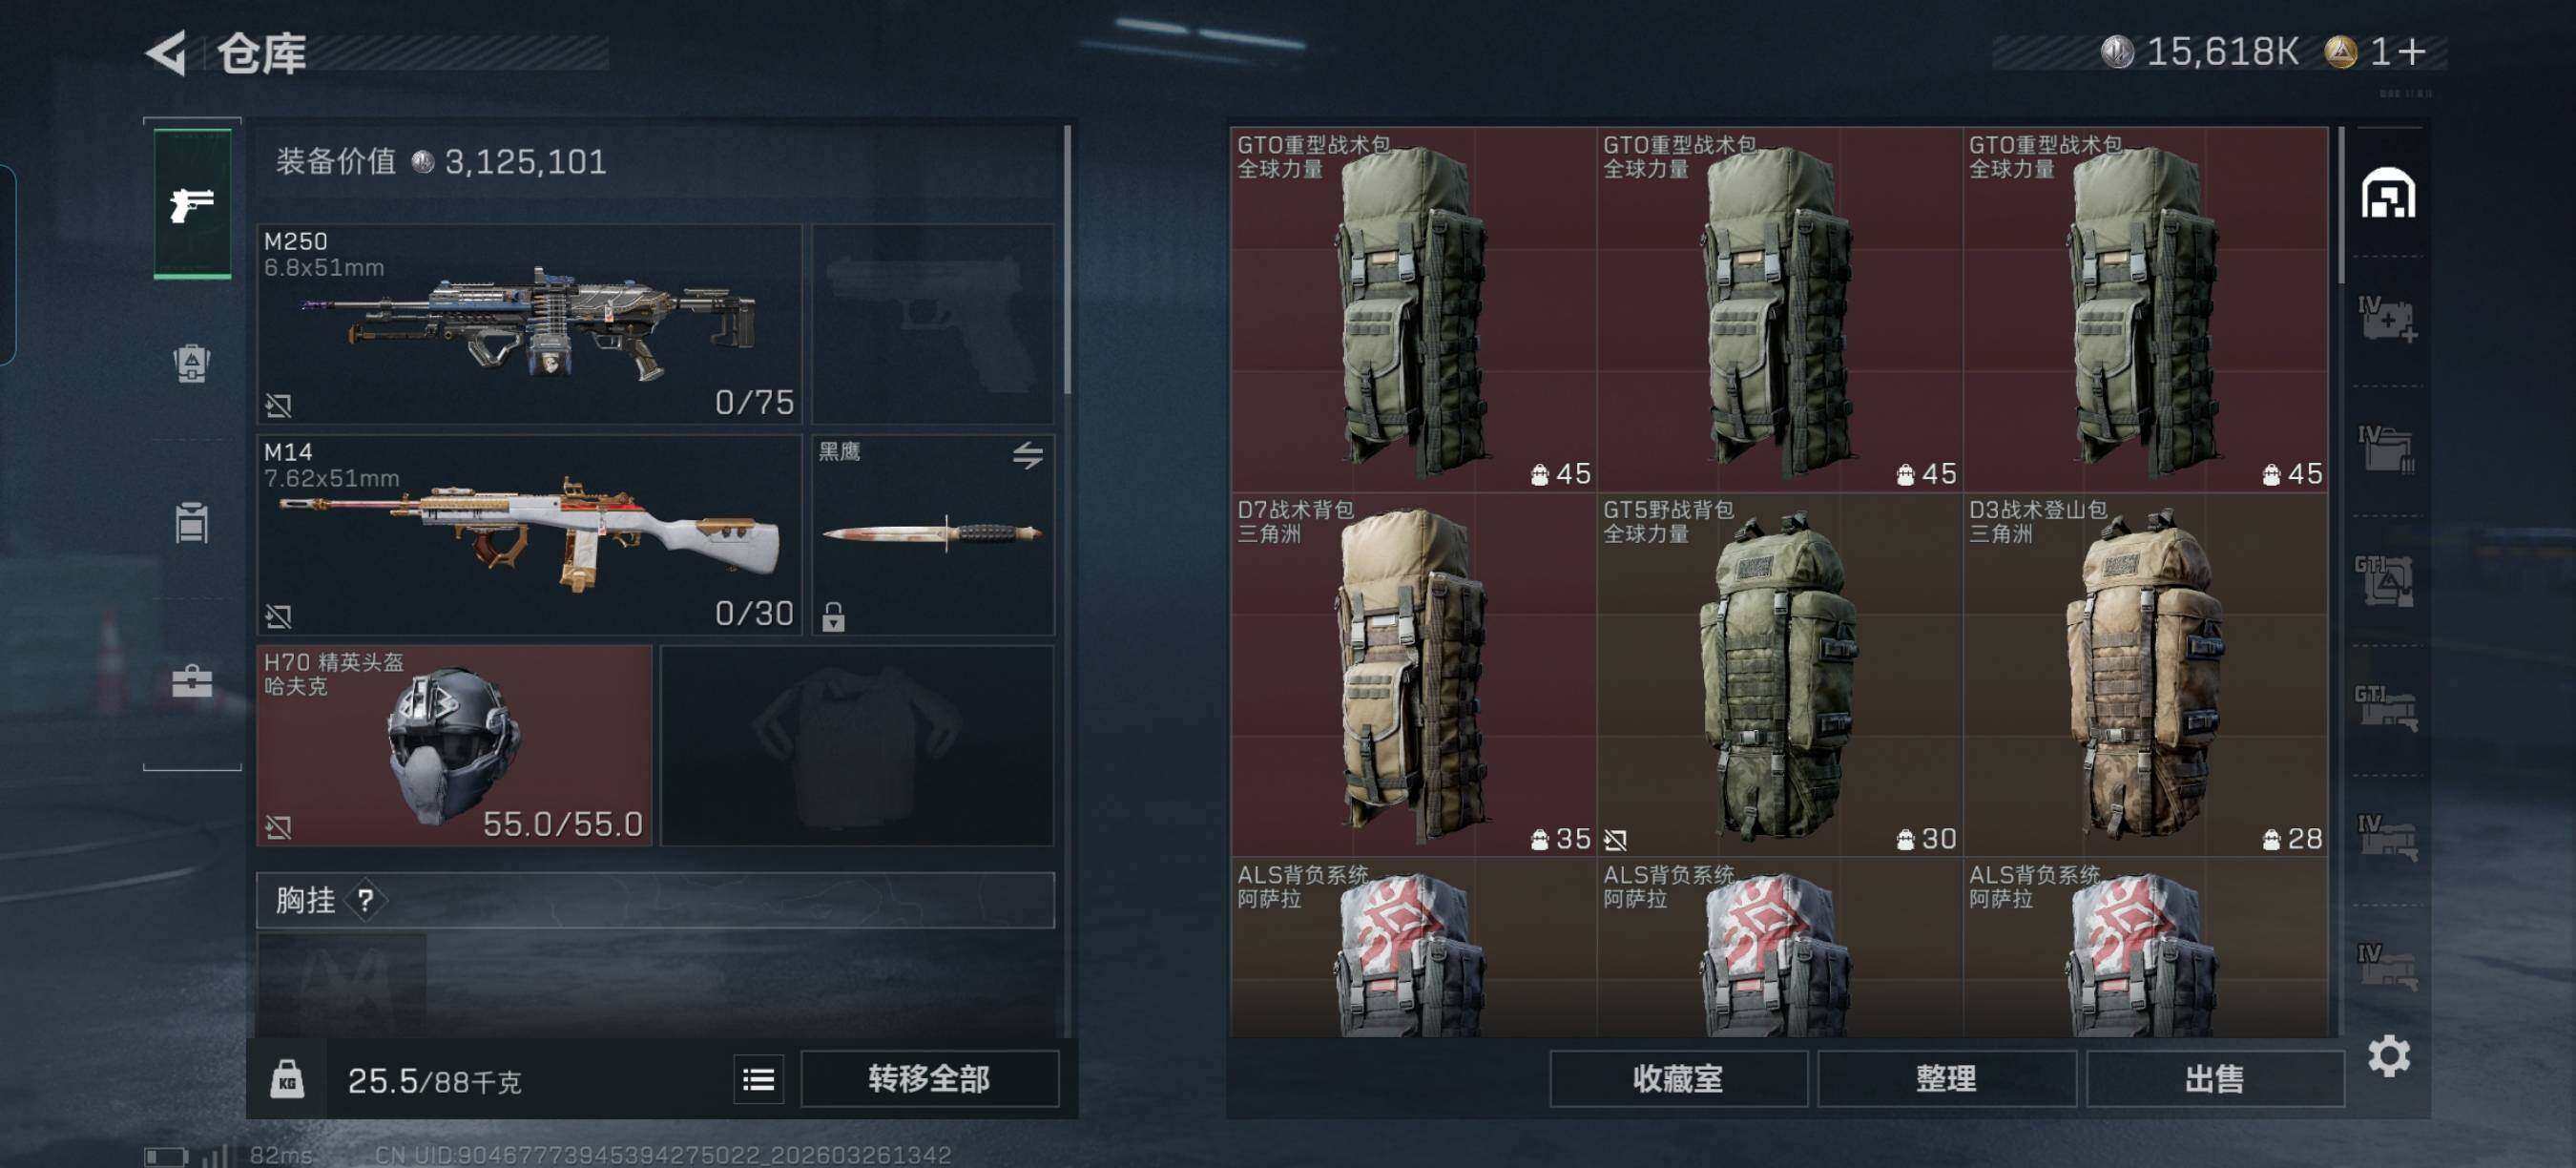Open the safe-box briefcase sidebar icon
Image resolution: width=2576 pixels, height=1168 pixels.
(x=191, y=682)
